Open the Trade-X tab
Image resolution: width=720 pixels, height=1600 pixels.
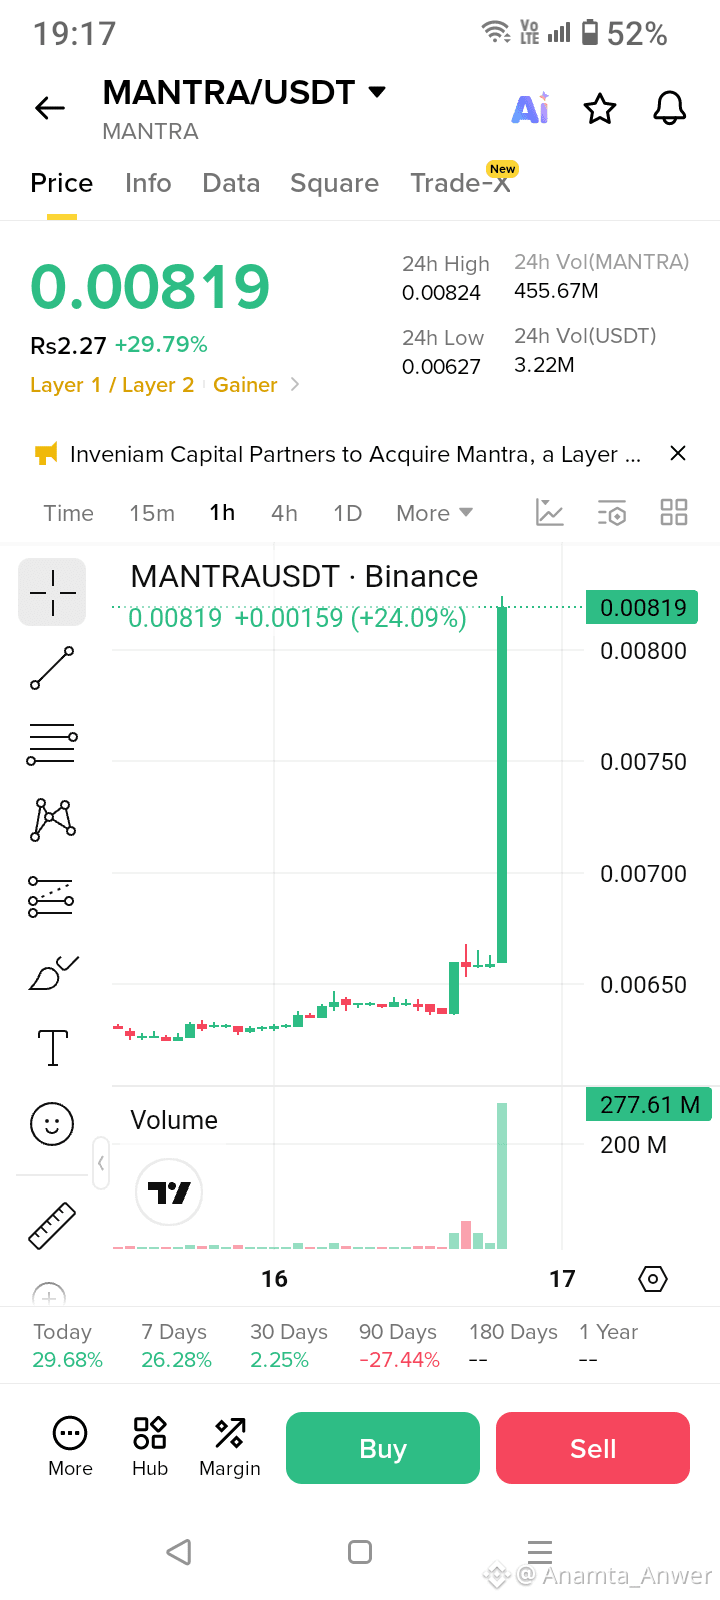460,183
